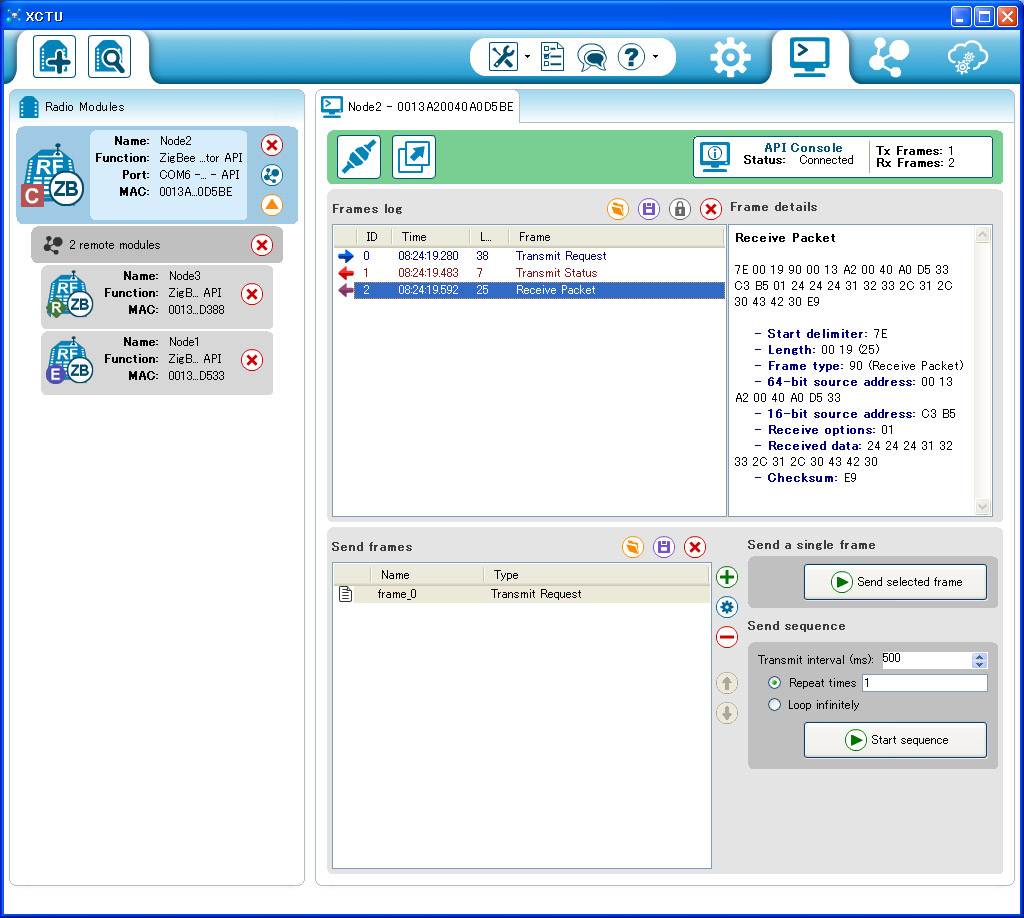Load a frames log session

tap(617, 209)
